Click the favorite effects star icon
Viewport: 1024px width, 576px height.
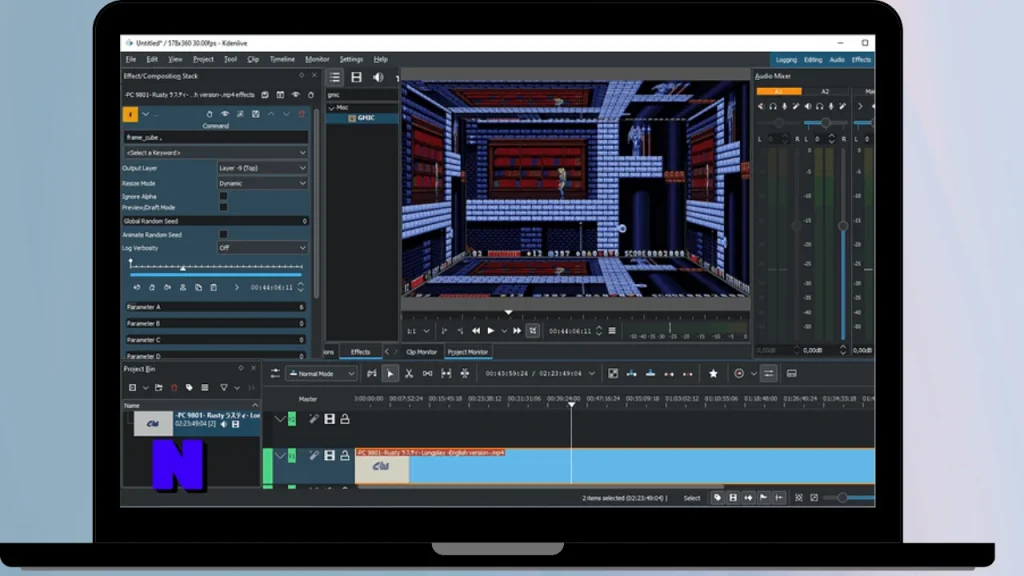(x=713, y=374)
